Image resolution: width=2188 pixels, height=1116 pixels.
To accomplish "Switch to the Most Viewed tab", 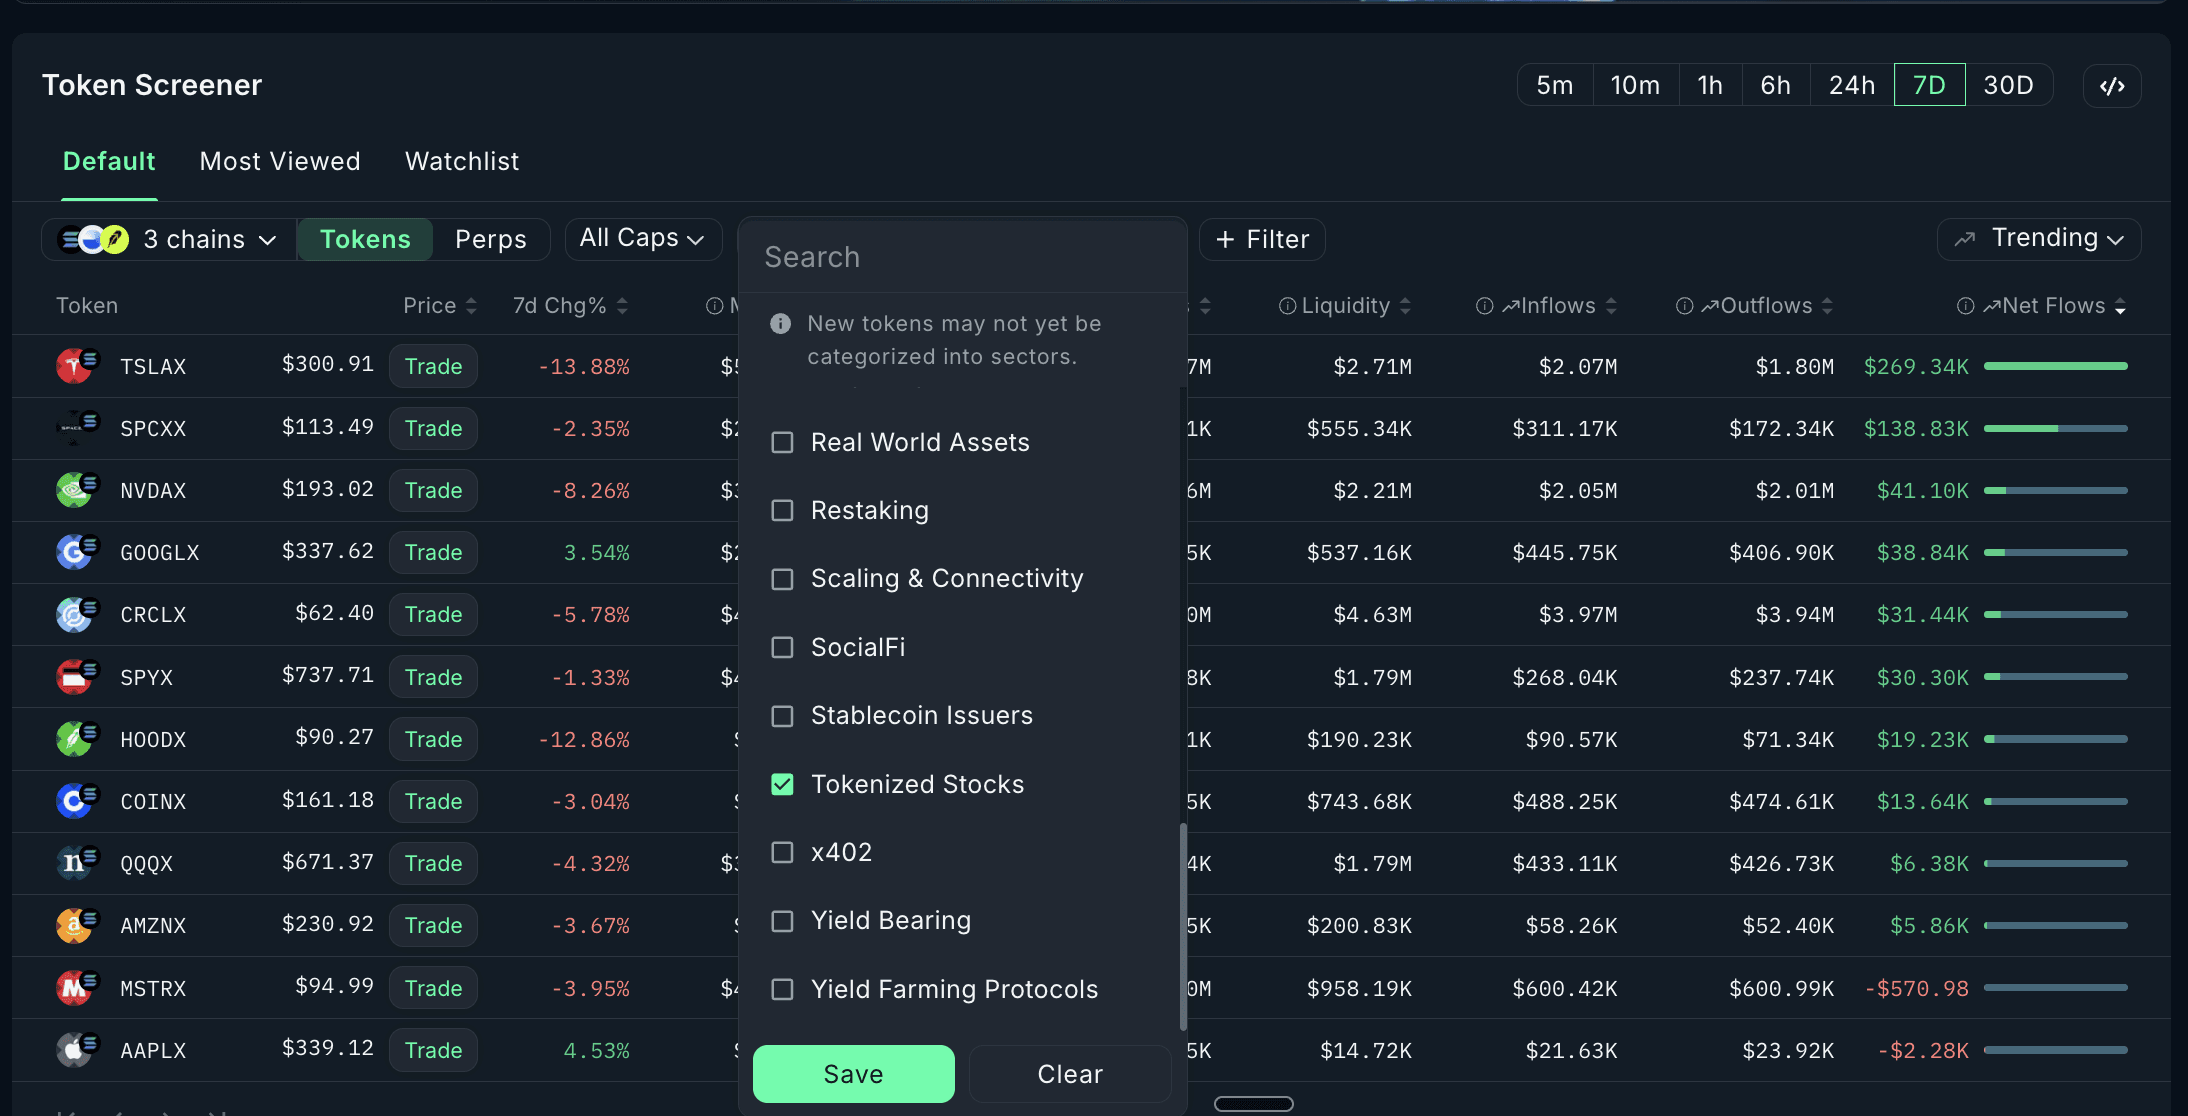I will (280, 161).
